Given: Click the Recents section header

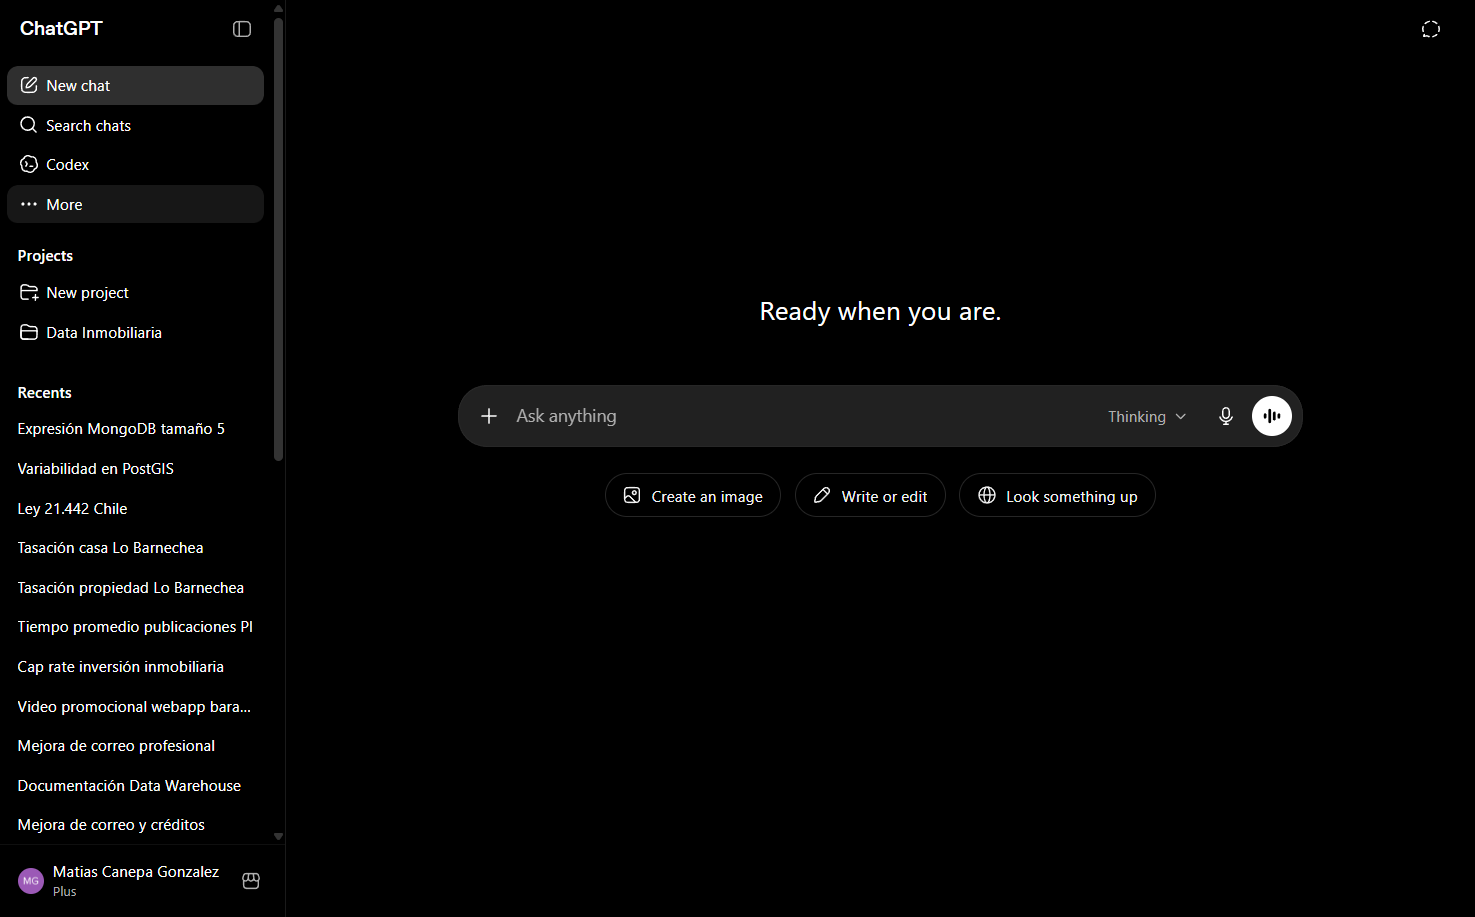Looking at the screenshot, I should click(44, 393).
